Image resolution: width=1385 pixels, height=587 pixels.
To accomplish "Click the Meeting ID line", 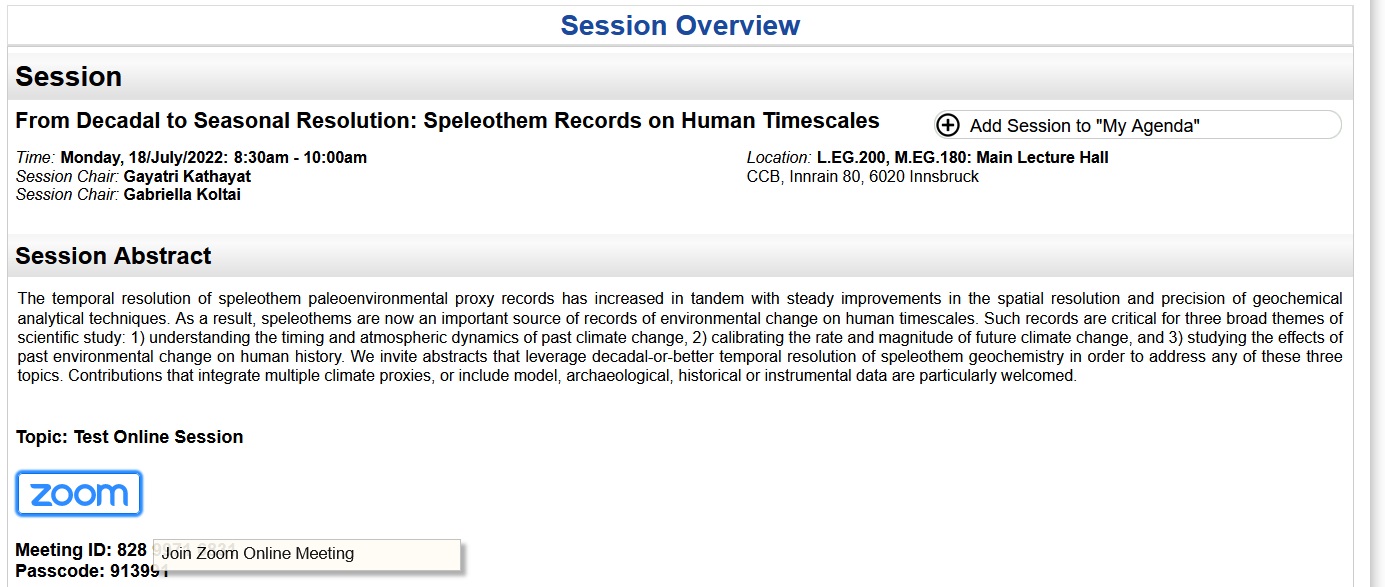I will 81,550.
